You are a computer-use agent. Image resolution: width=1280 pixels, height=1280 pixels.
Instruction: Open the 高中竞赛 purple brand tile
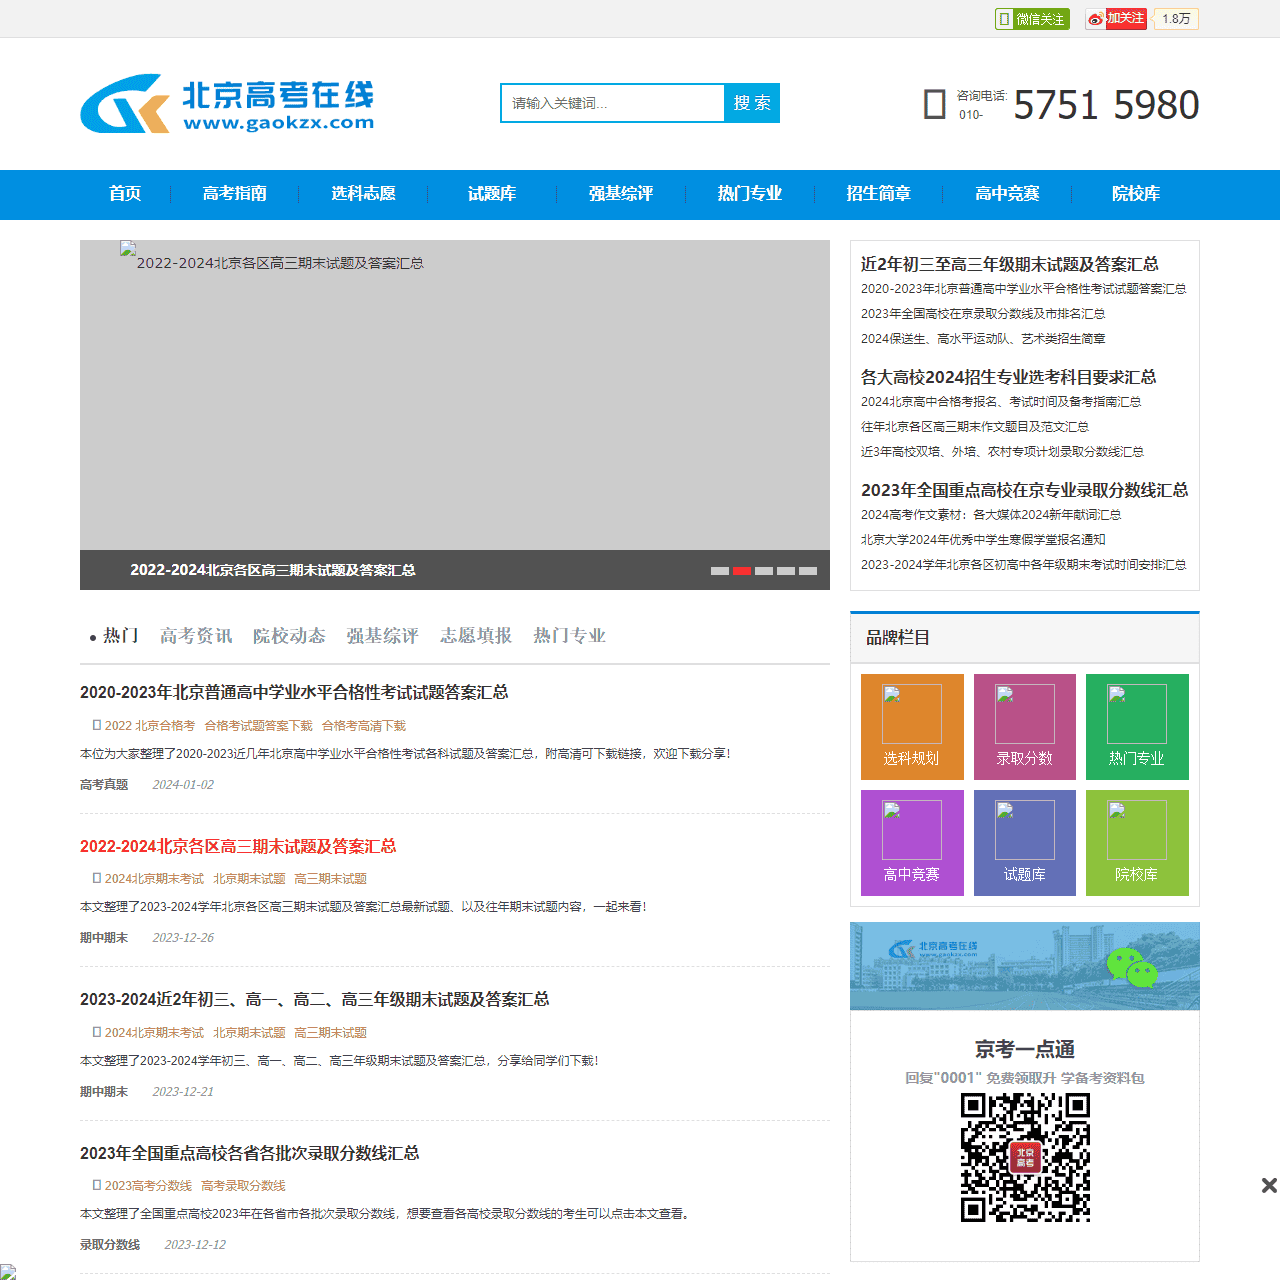pos(912,843)
